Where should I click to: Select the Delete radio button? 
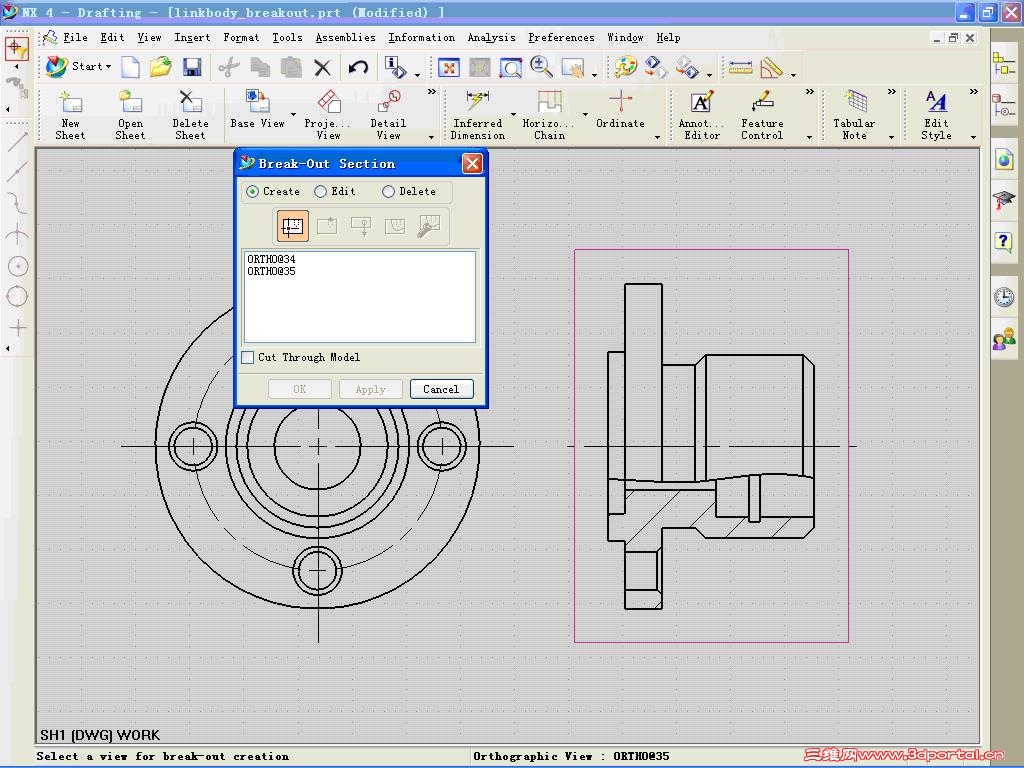388,191
